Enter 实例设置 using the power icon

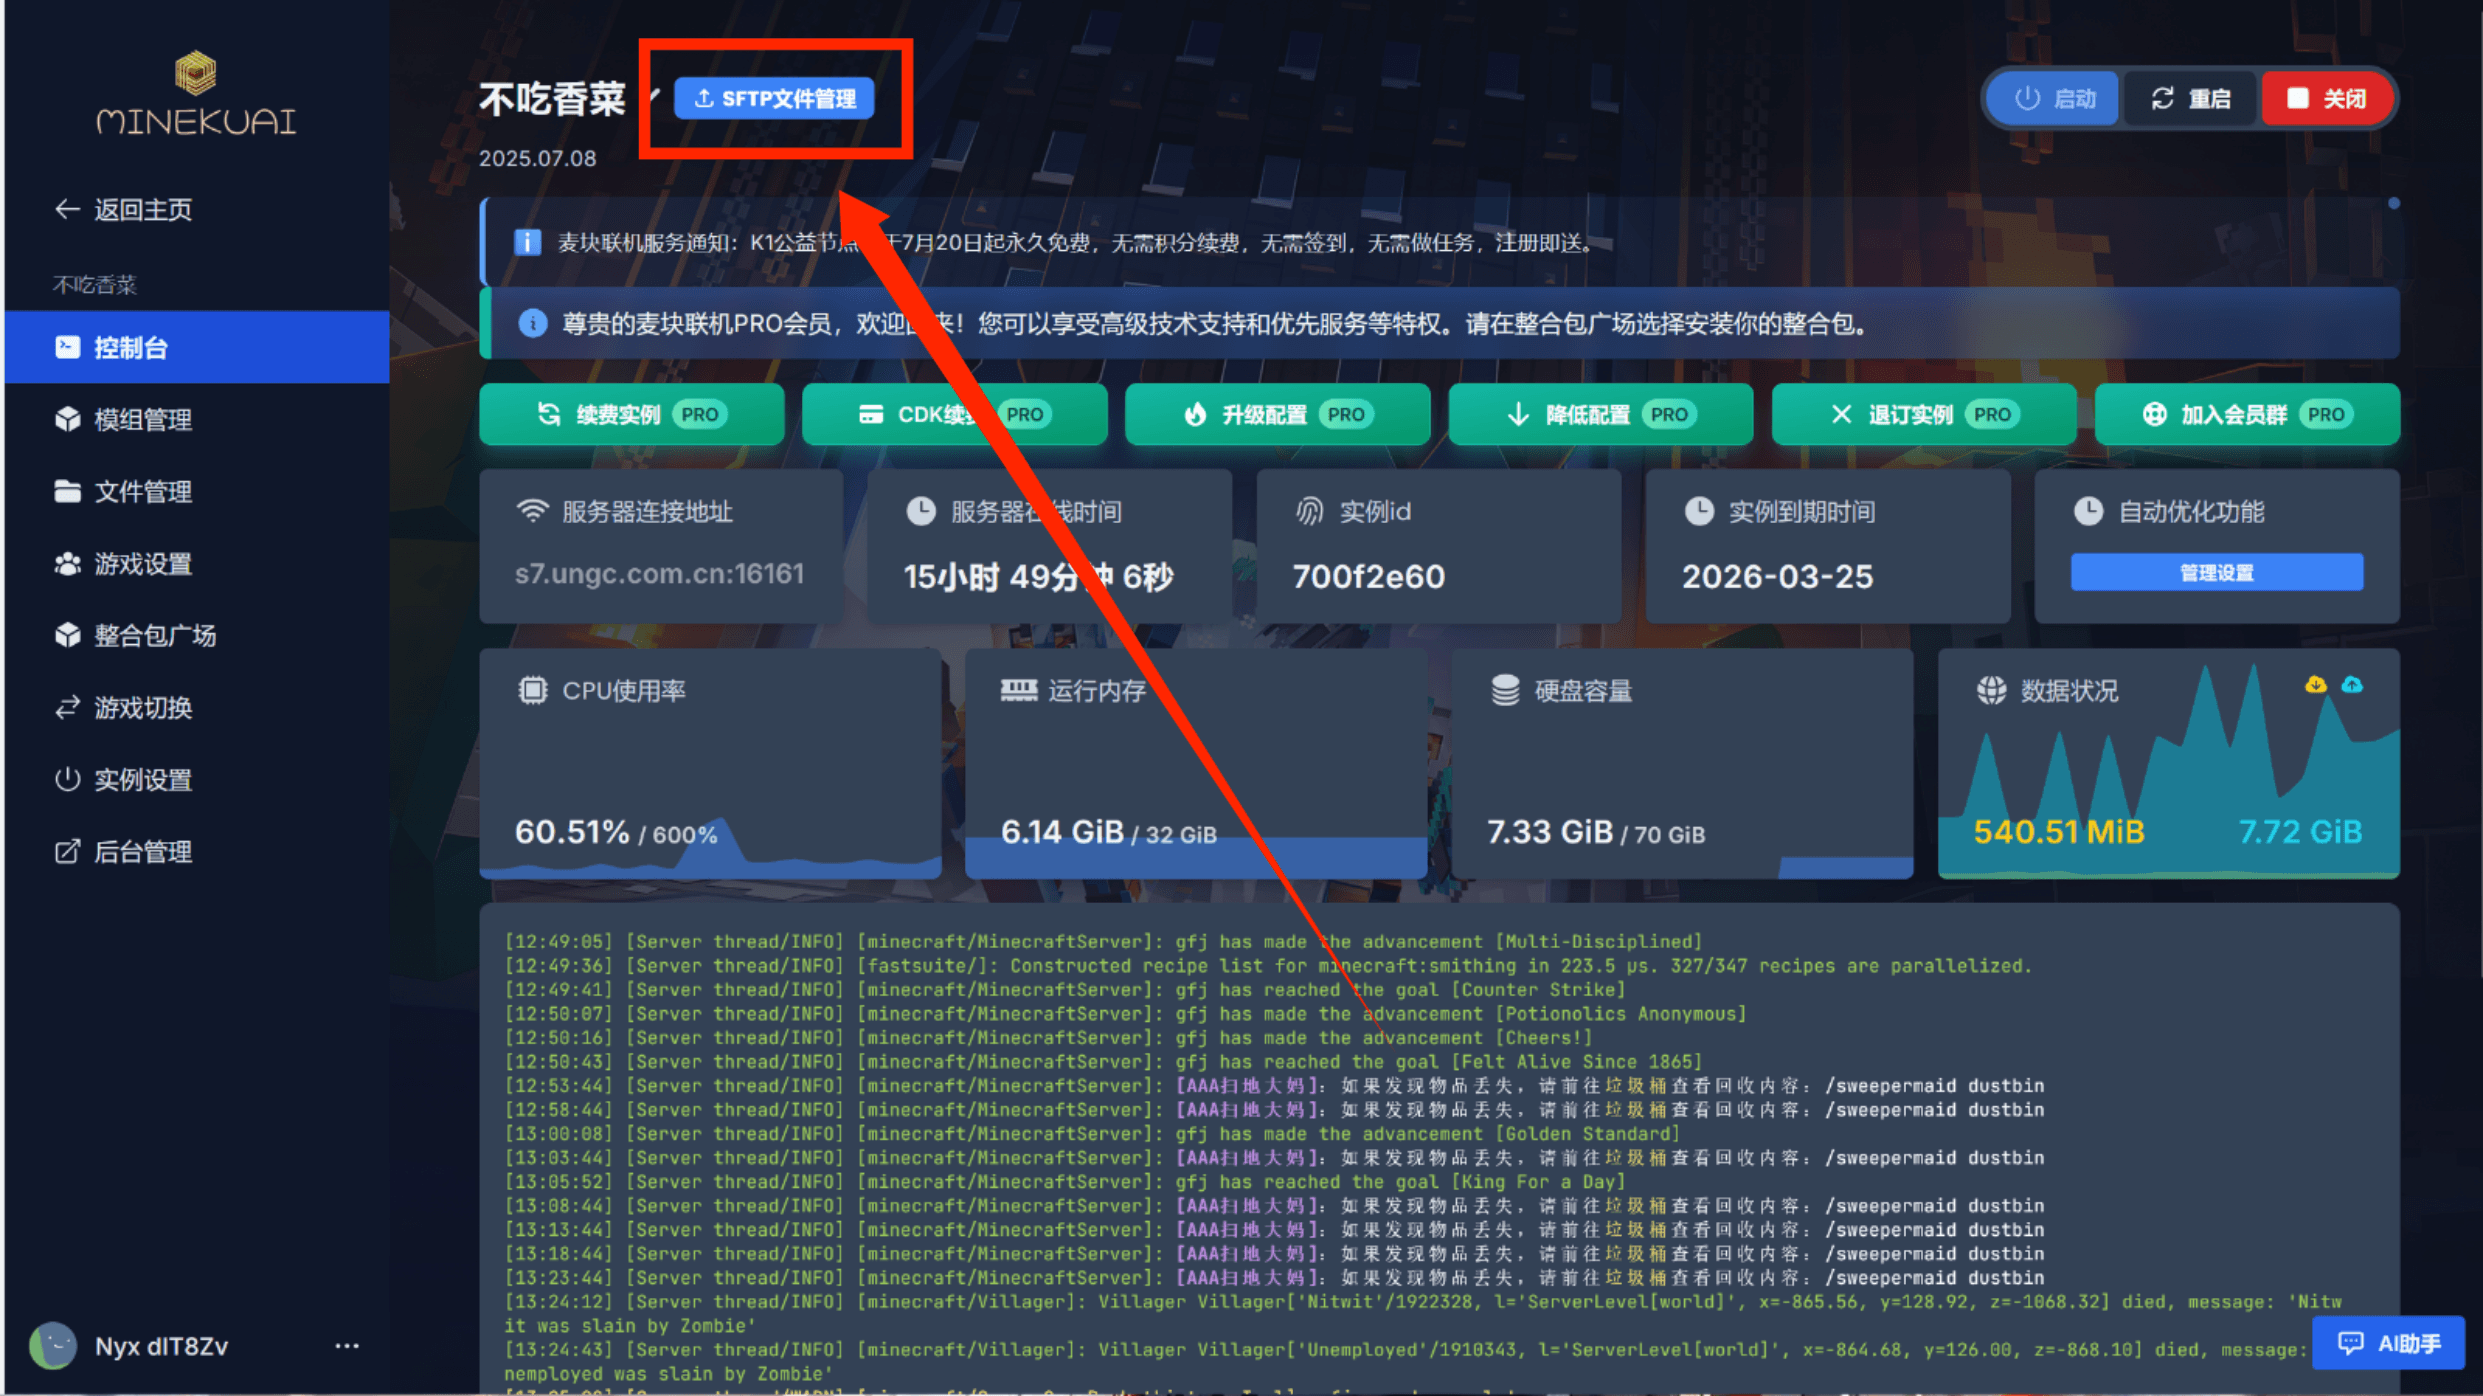tap(143, 779)
